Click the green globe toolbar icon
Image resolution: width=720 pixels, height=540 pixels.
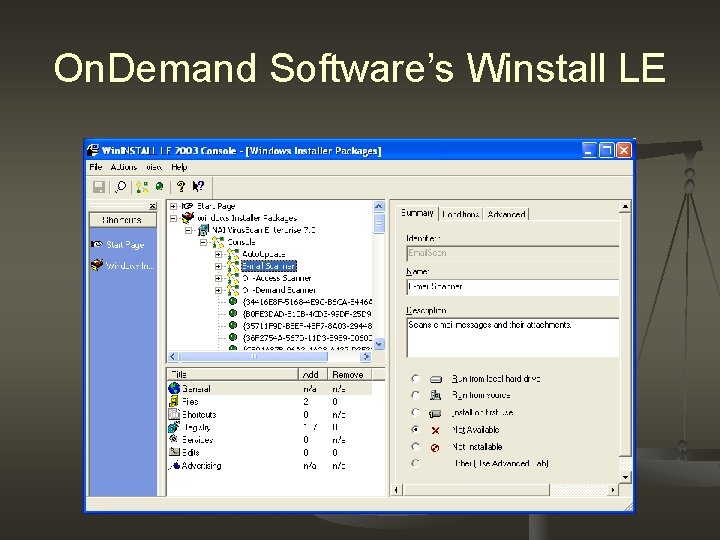(x=159, y=186)
